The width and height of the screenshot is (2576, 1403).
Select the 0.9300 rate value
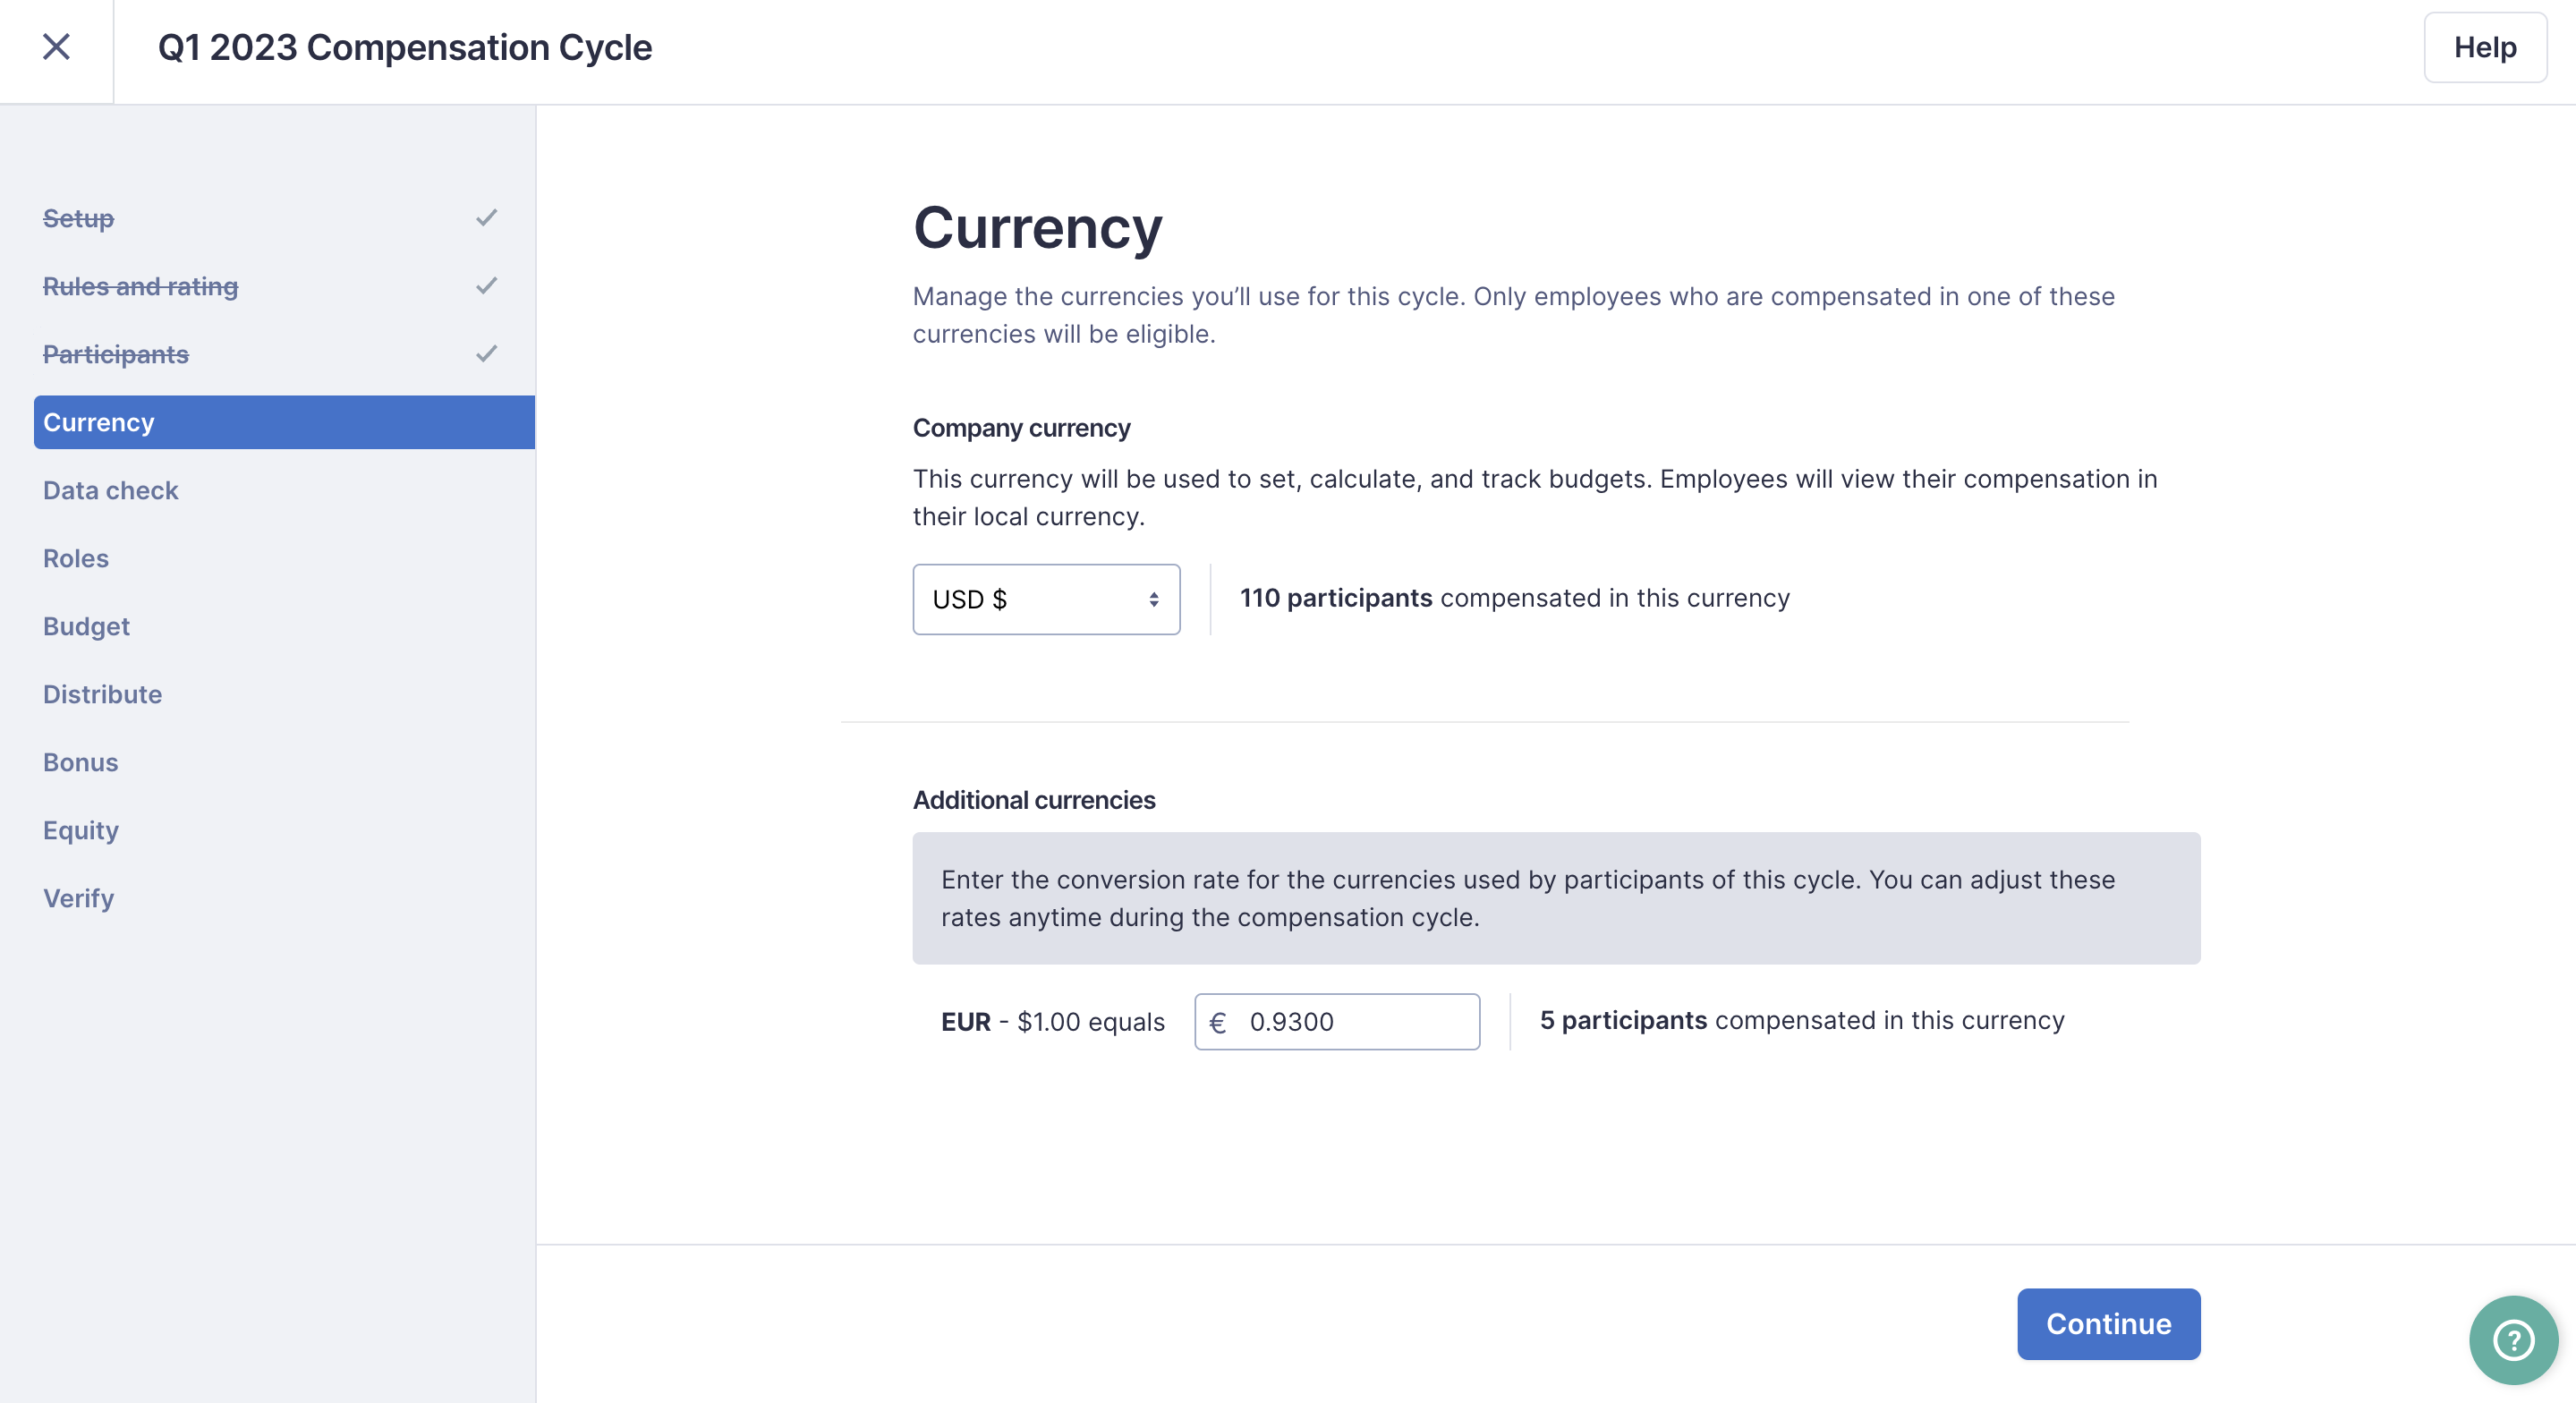[x=1291, y=1021]
